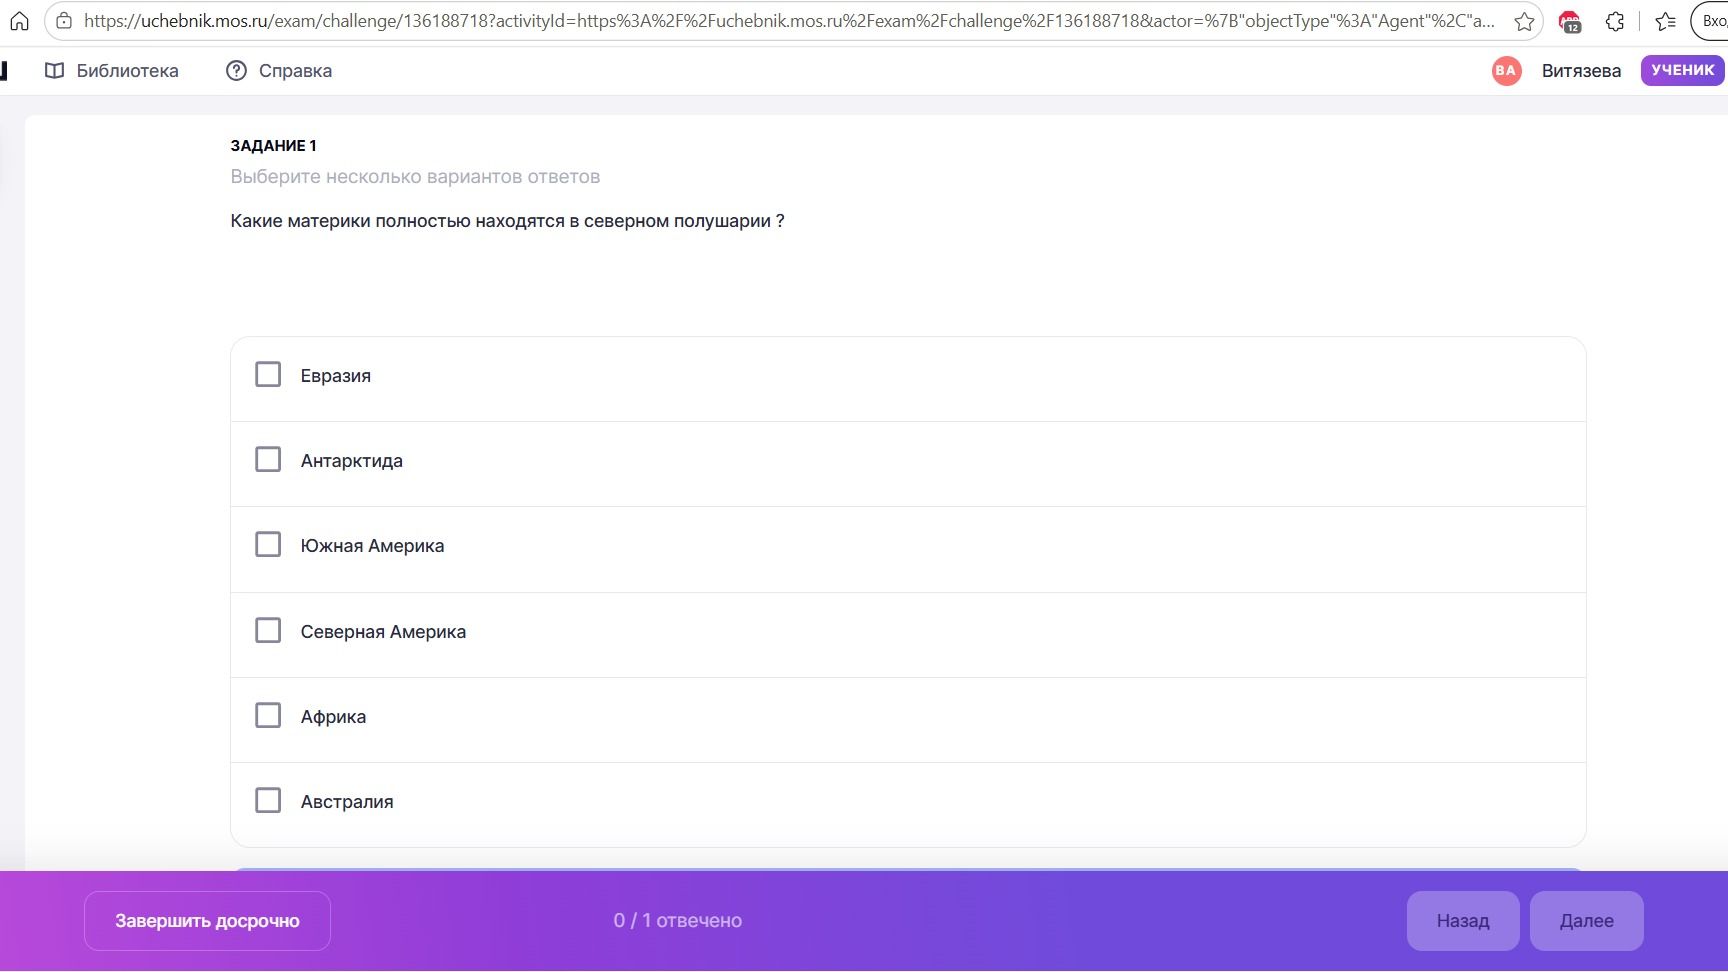The image size is (1728, 972).
Task: Tick the Антарктида checkbox
Action: coord(268,459)
